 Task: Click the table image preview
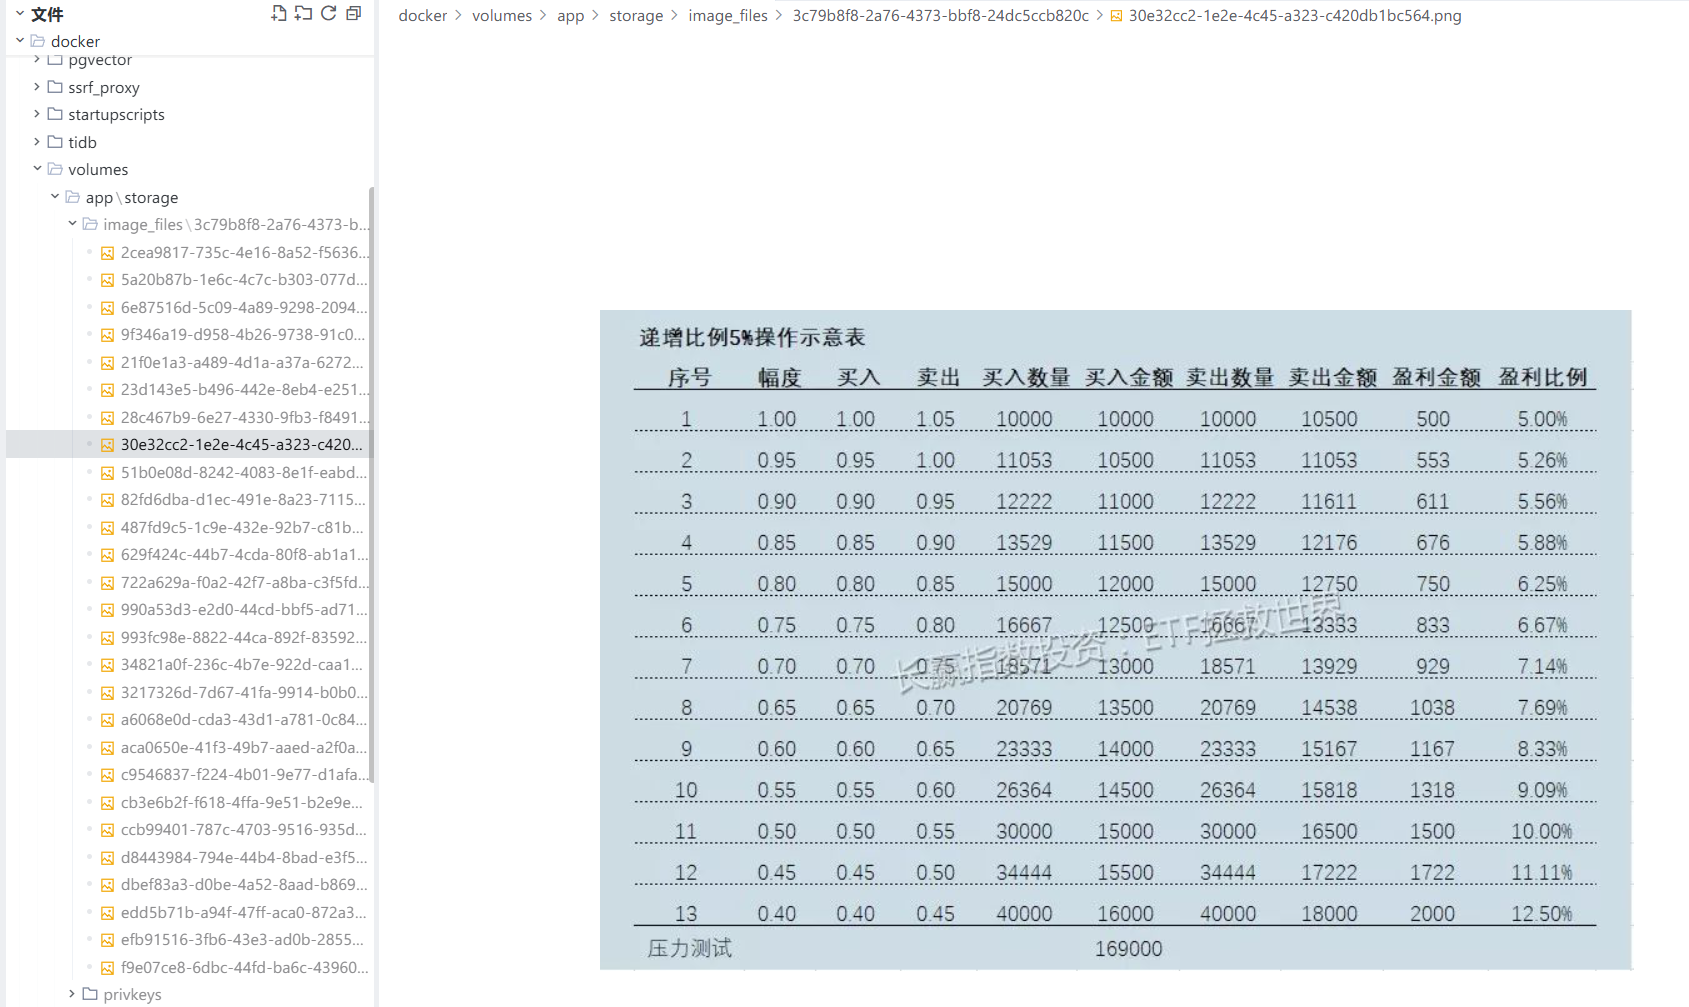(1115, 640)
